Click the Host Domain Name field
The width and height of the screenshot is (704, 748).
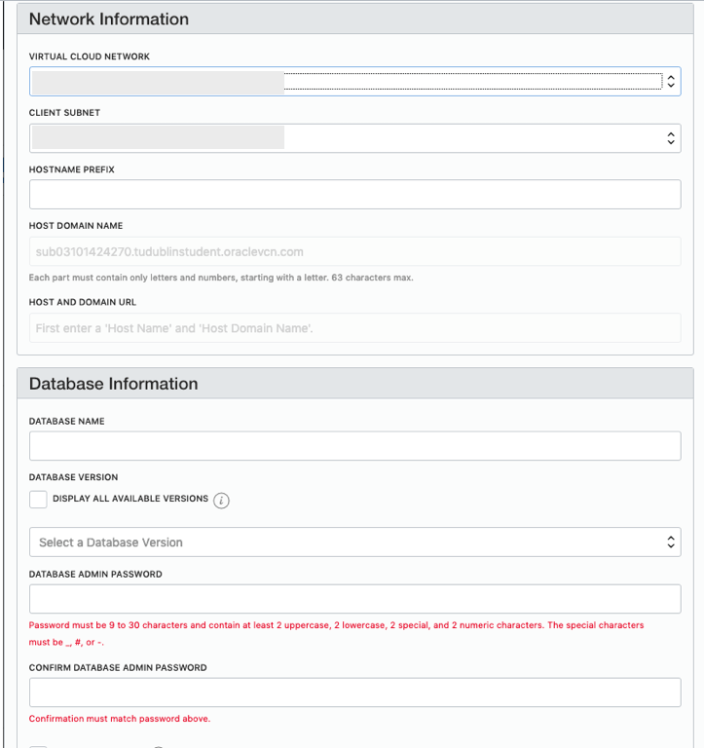pyautogui.click(x=355, y=252)
